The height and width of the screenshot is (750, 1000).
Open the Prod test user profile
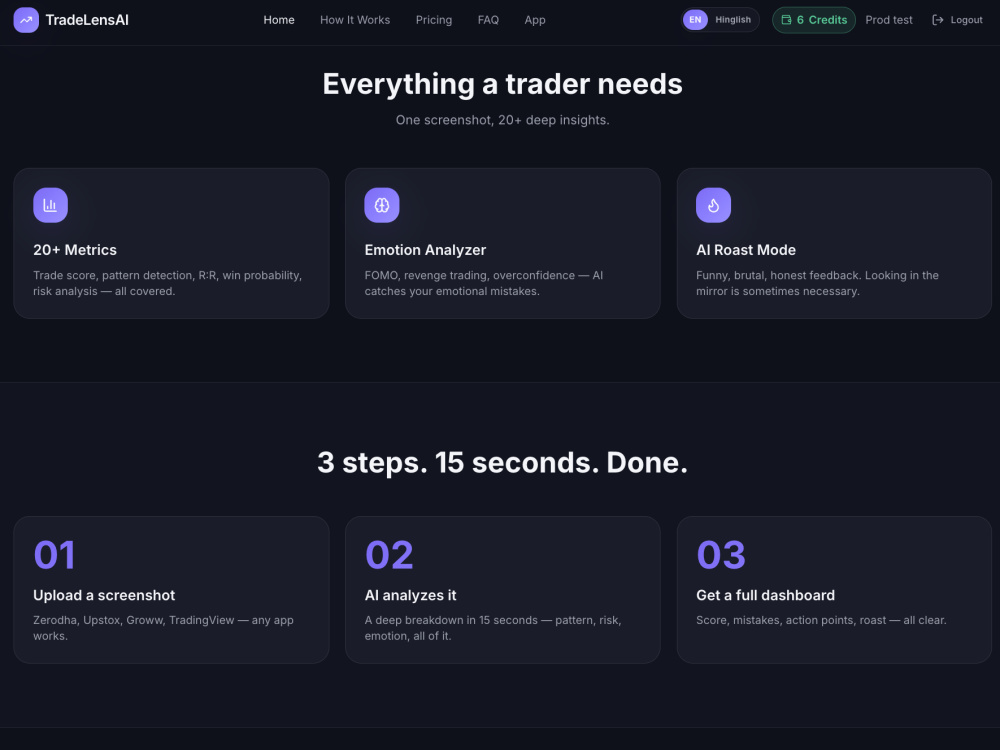click(888, 20)
